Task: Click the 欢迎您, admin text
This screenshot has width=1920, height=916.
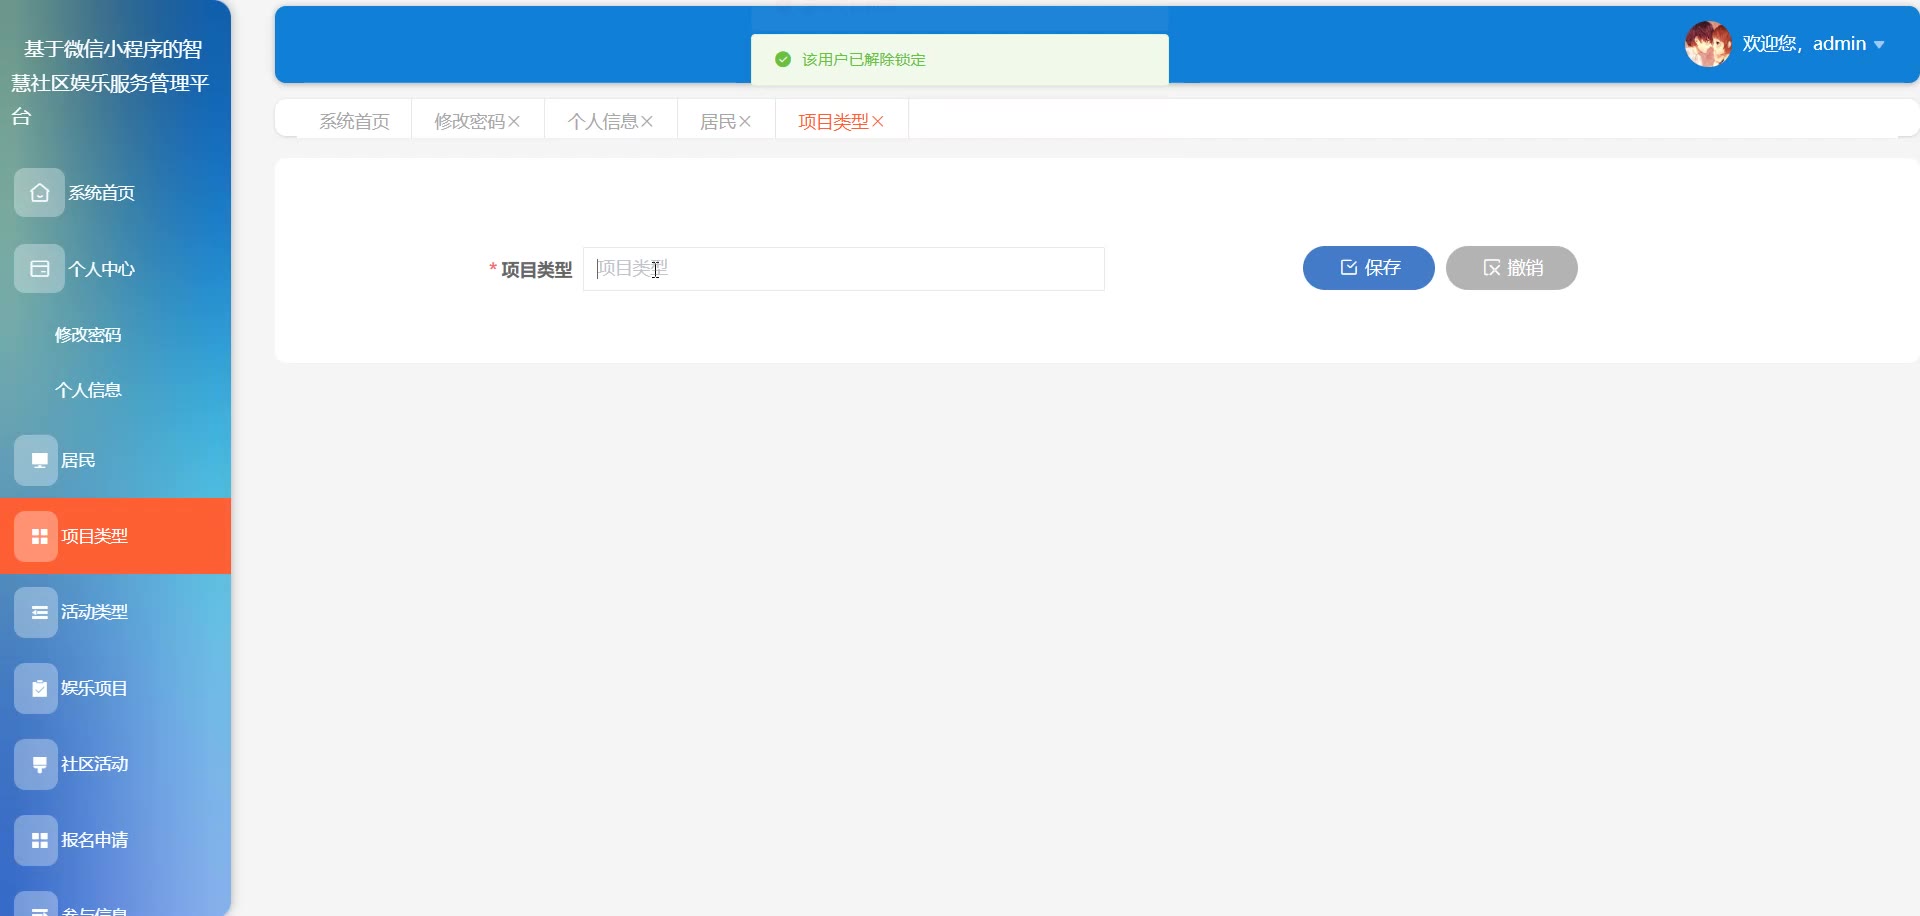Action: 1804,44
